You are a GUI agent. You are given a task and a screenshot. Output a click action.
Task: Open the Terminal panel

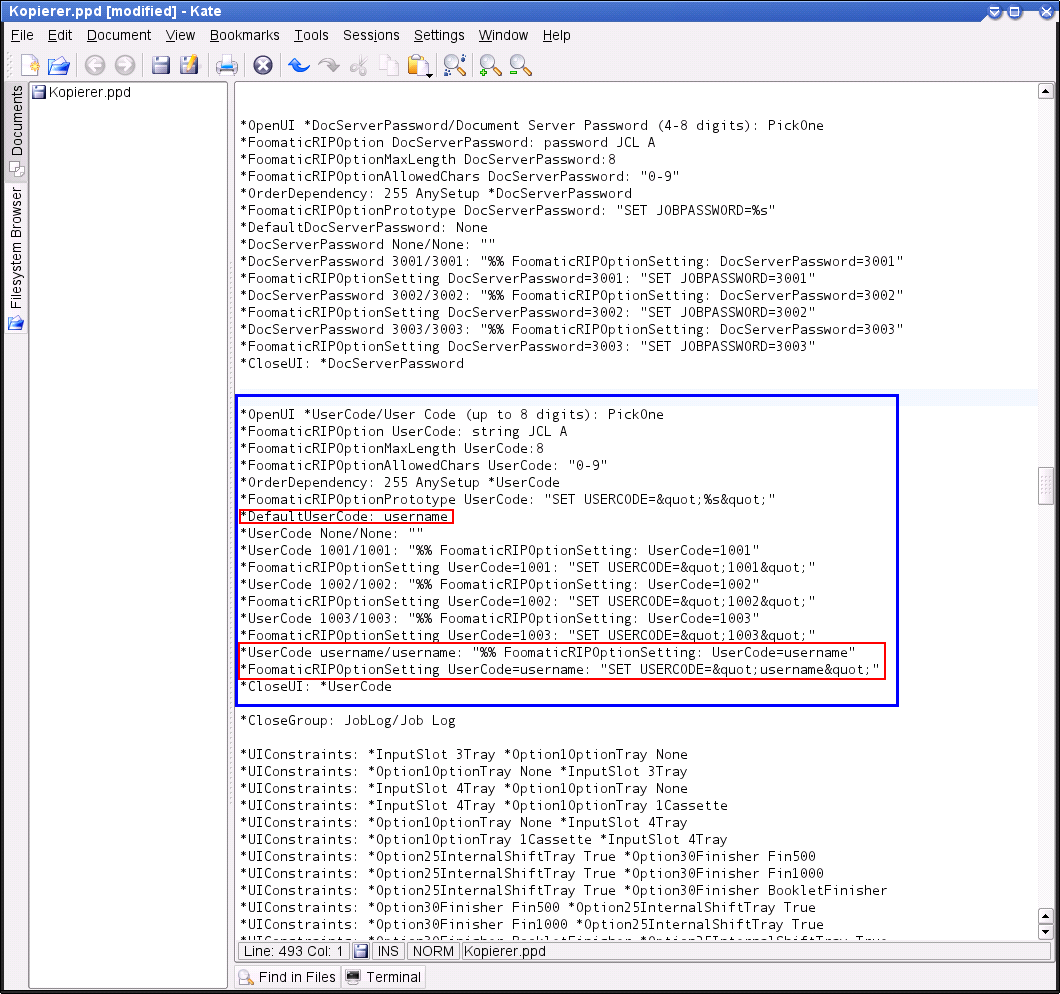pyautogui.click(x=384, y=977)
